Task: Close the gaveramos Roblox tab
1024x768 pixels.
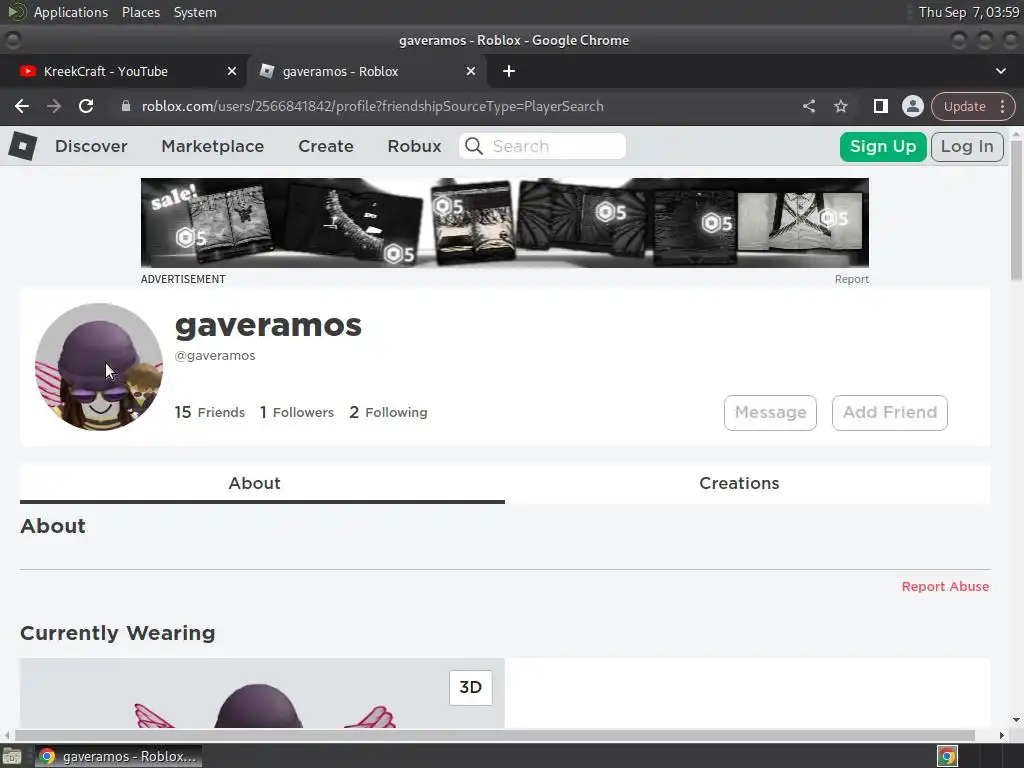Action: (471, 71)
